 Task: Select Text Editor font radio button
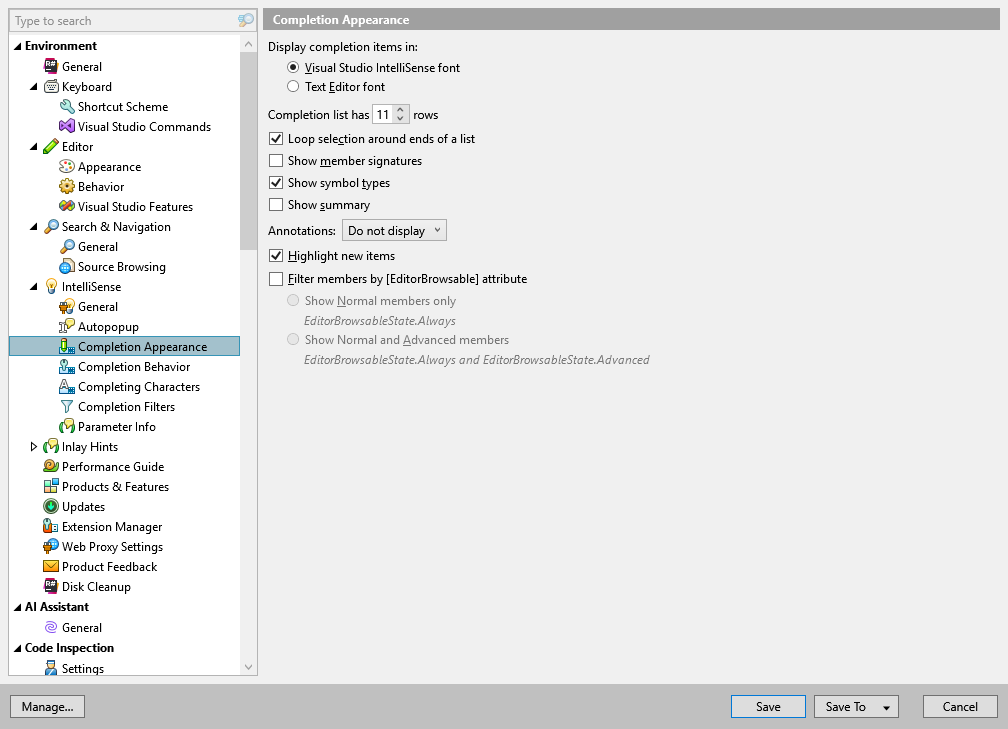[x=293, y=86]
